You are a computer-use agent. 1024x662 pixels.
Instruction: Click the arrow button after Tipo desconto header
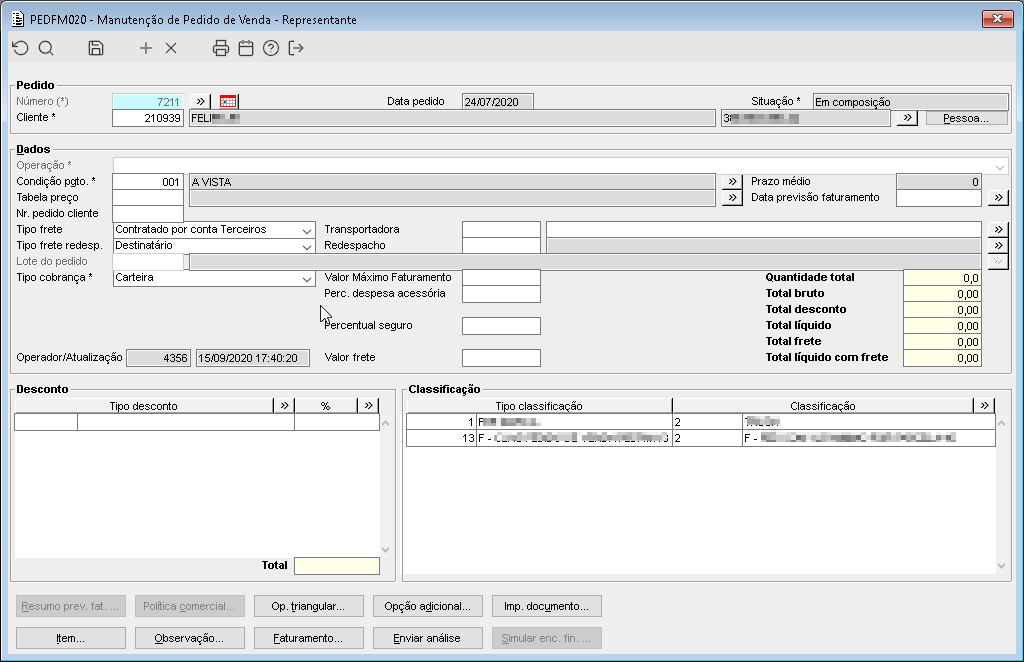[284, 405]
